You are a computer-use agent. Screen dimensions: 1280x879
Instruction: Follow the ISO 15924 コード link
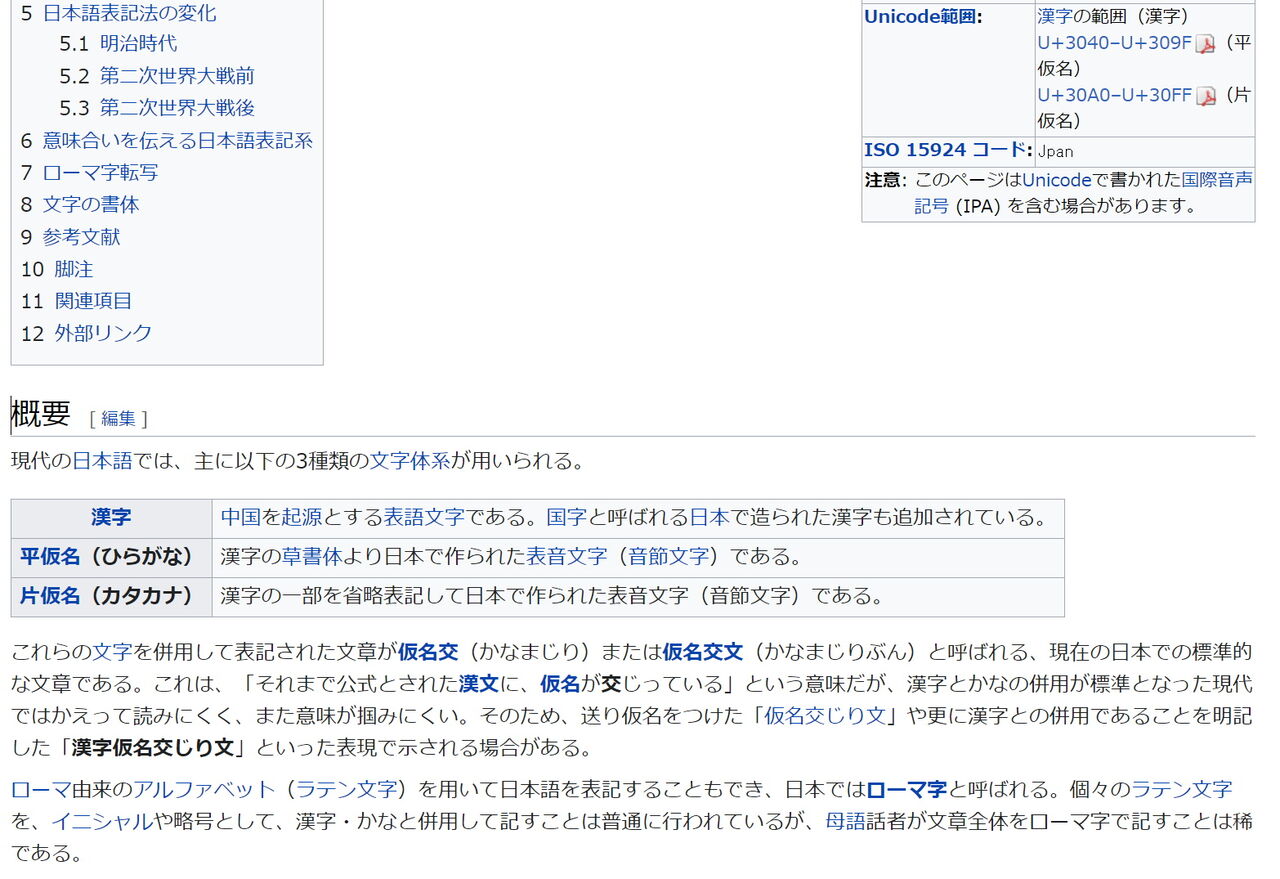[946, 150]
